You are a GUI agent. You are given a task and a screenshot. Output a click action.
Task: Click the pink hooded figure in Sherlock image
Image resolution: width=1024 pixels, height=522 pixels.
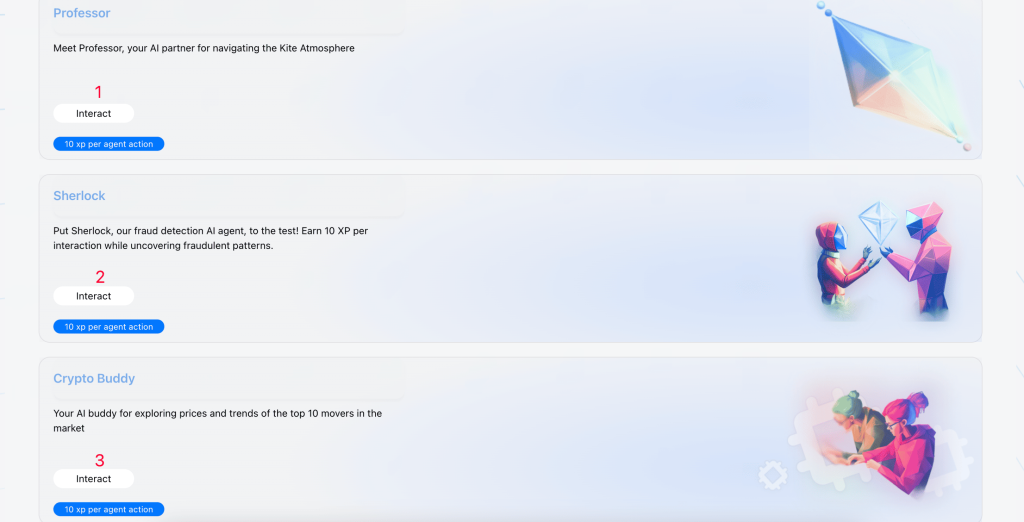pos(922,260)
